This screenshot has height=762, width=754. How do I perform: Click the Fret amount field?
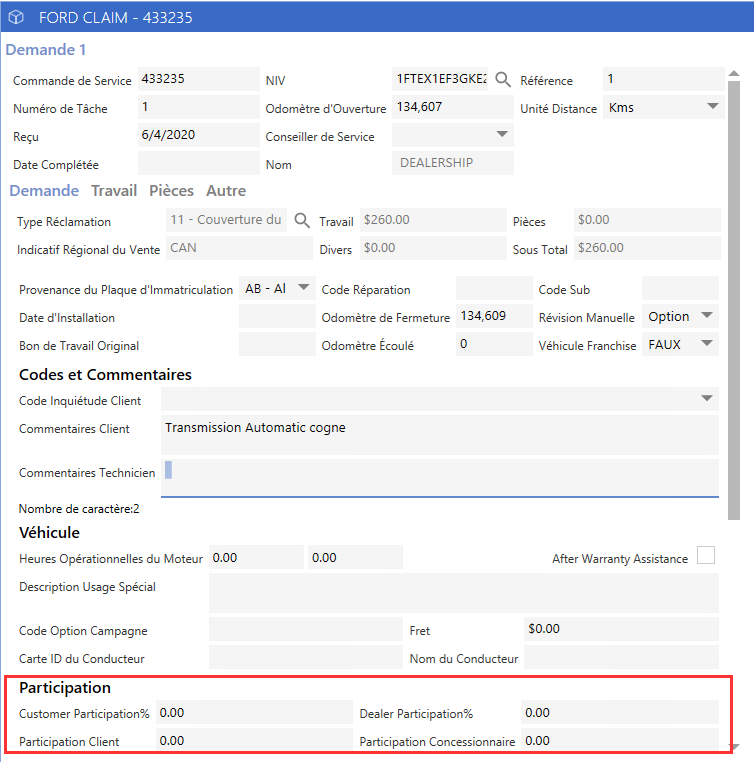pyautogui.click(x=621, y=629)
